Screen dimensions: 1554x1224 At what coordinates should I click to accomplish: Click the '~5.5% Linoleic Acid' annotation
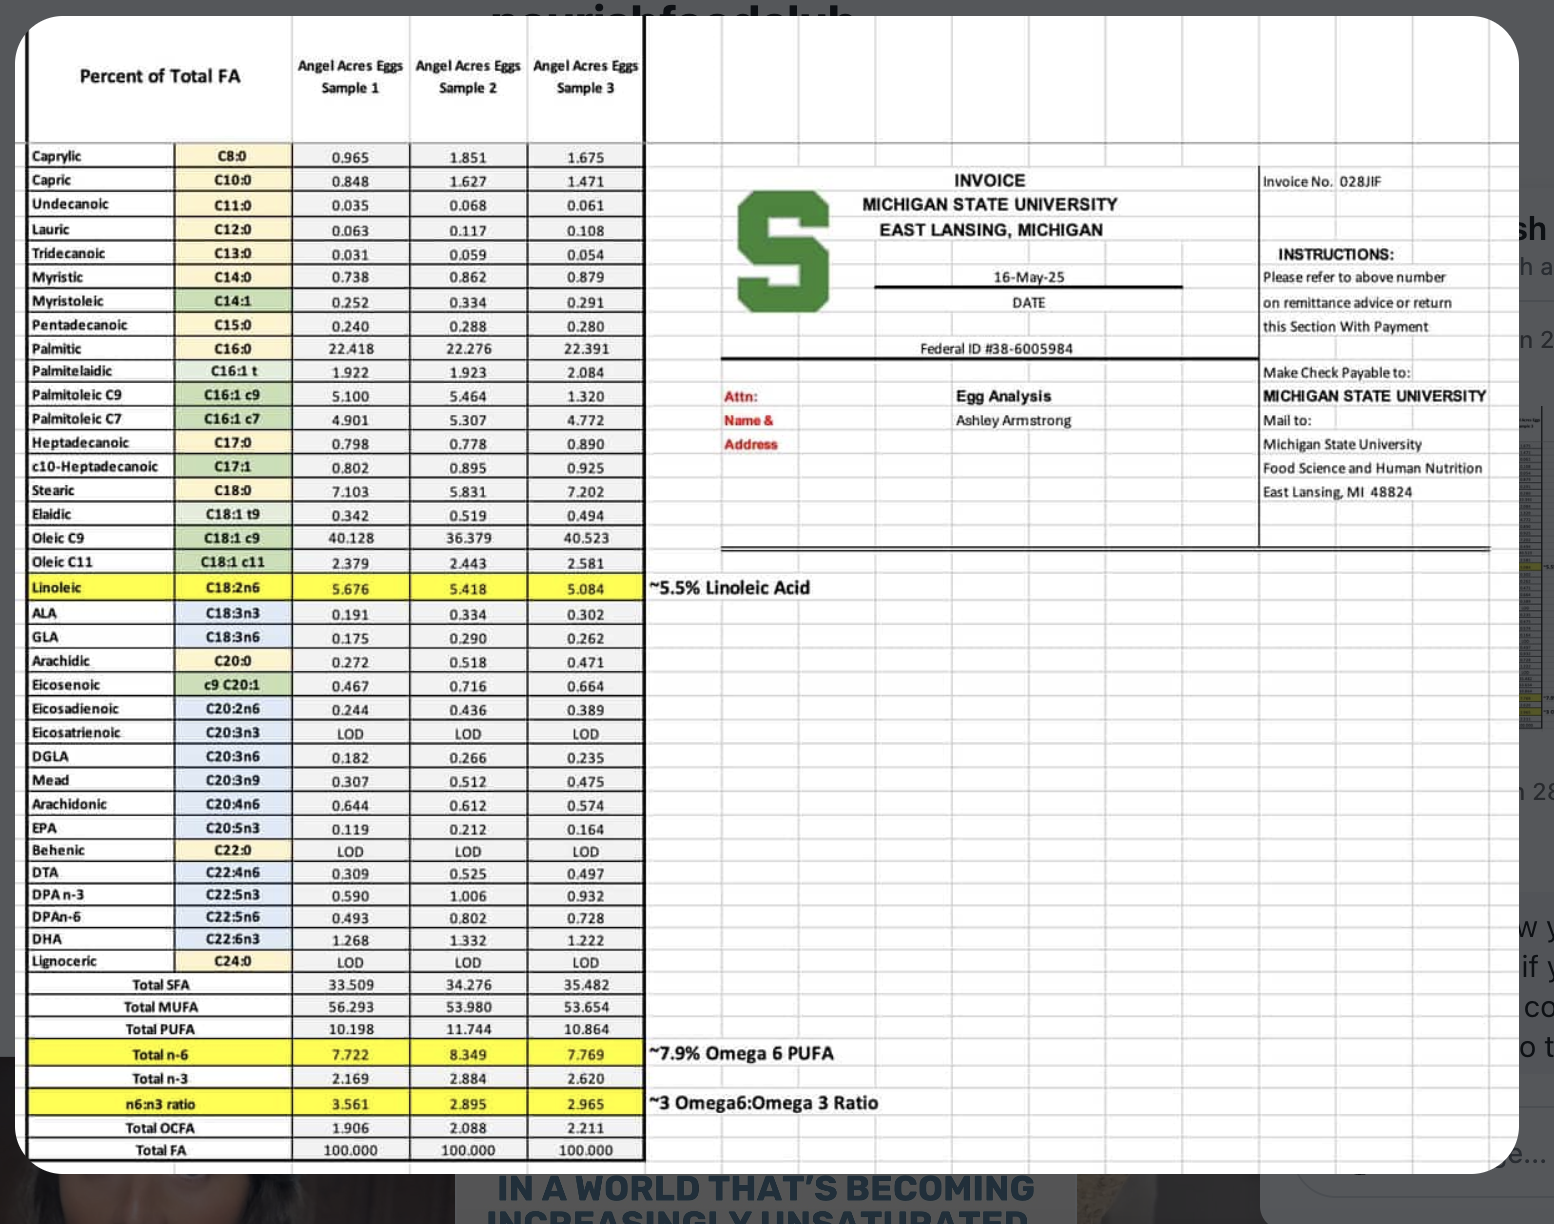(x=730, y=588)
